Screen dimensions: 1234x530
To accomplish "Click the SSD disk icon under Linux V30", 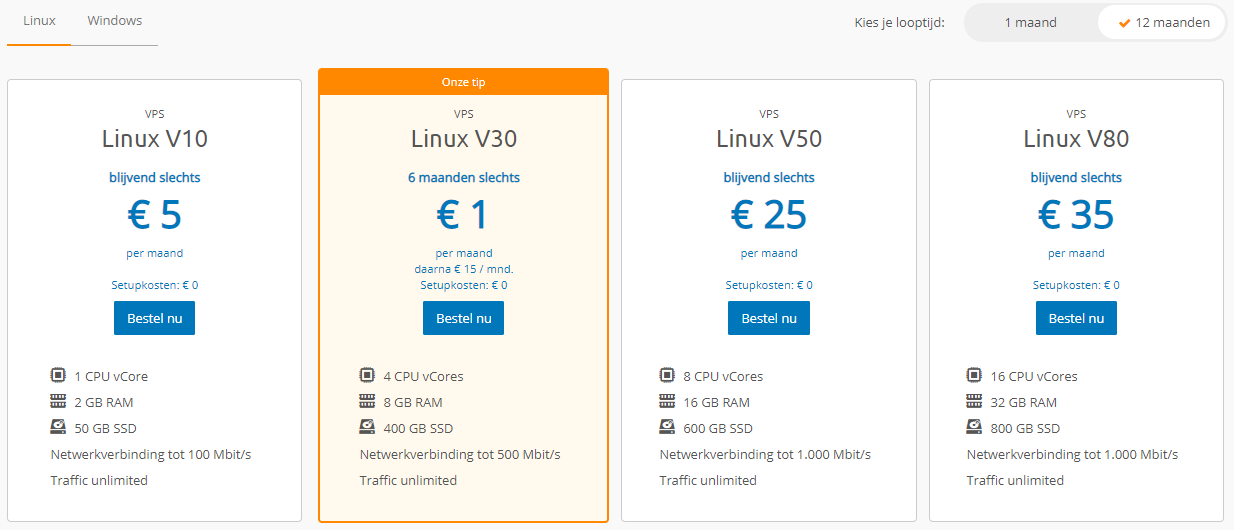I will [x=367, y=428].
